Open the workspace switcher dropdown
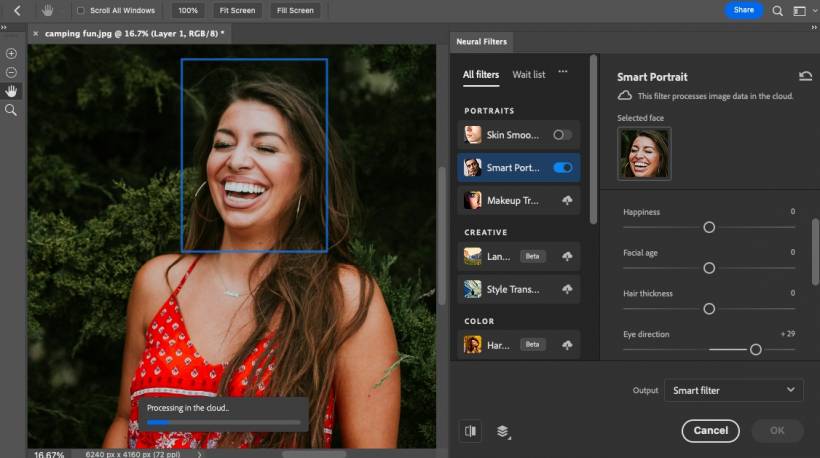This screenshot has width=820, height=458. click(801, 10)
